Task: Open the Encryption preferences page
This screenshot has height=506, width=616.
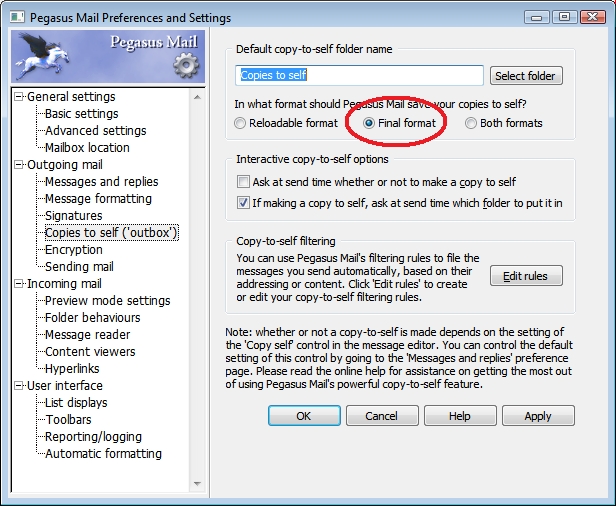Action: pos(73,250)
